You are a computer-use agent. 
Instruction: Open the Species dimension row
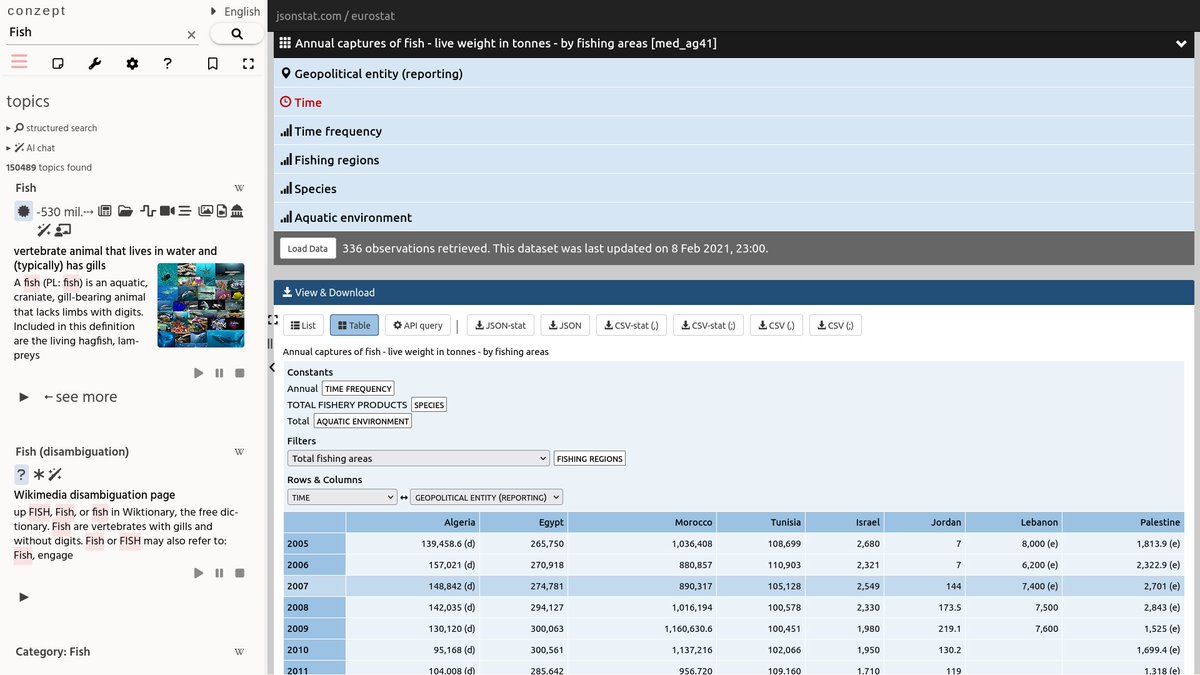coord(734,189)
